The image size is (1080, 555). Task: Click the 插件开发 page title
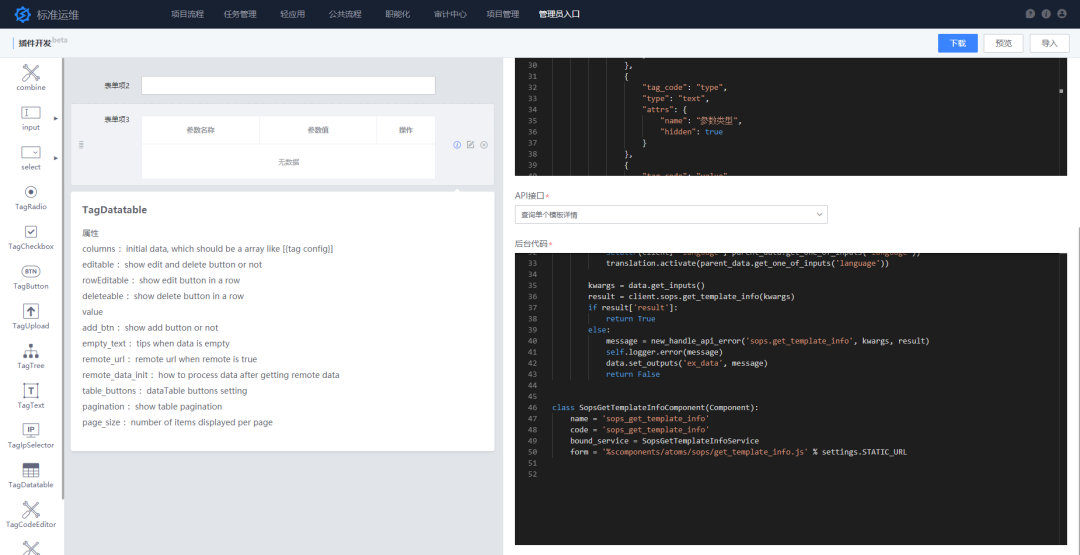[35, 43]
